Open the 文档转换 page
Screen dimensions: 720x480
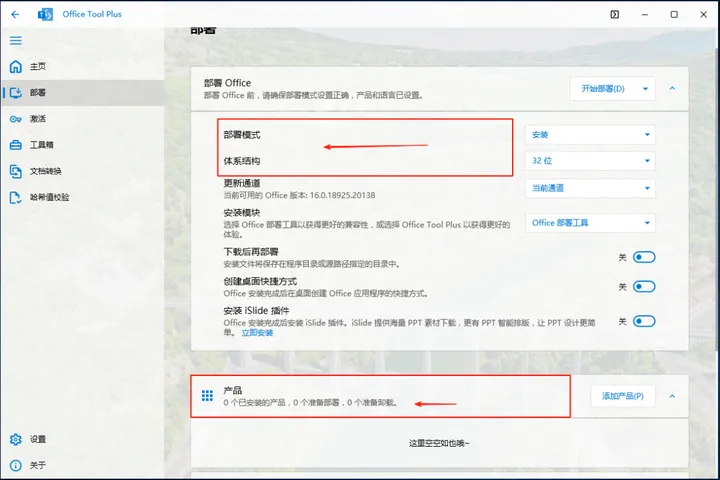pos(83,171)
